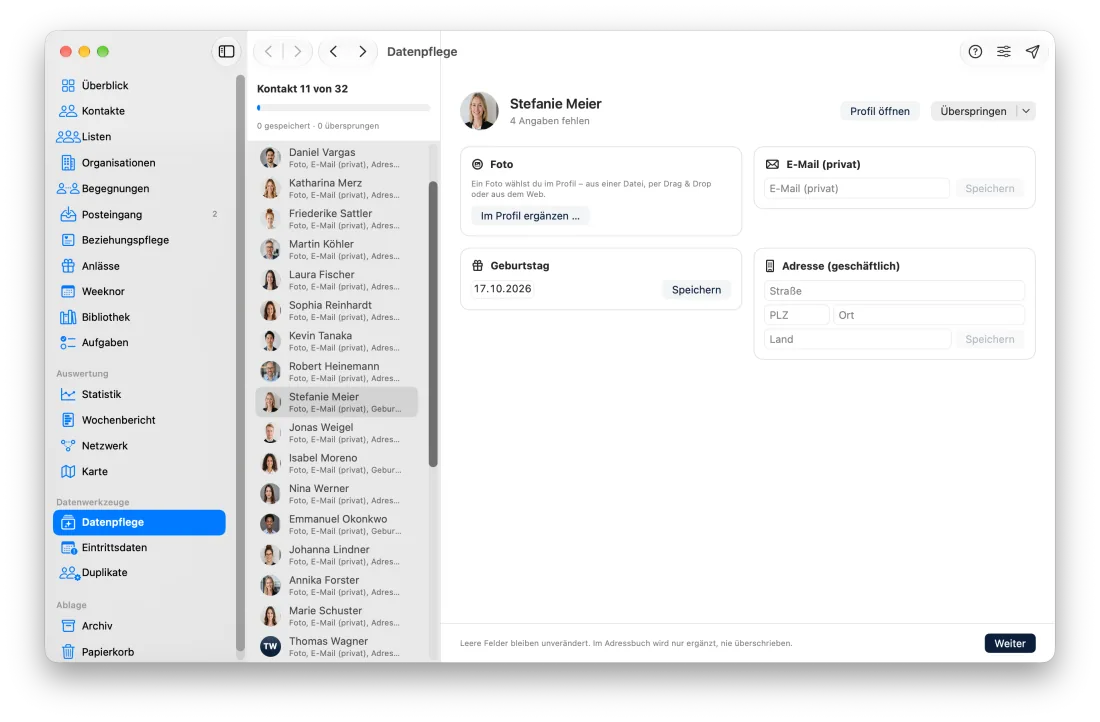Click the Netzwerk nodes icon
The image size is (1100, 722).
(x=68, y=446)
